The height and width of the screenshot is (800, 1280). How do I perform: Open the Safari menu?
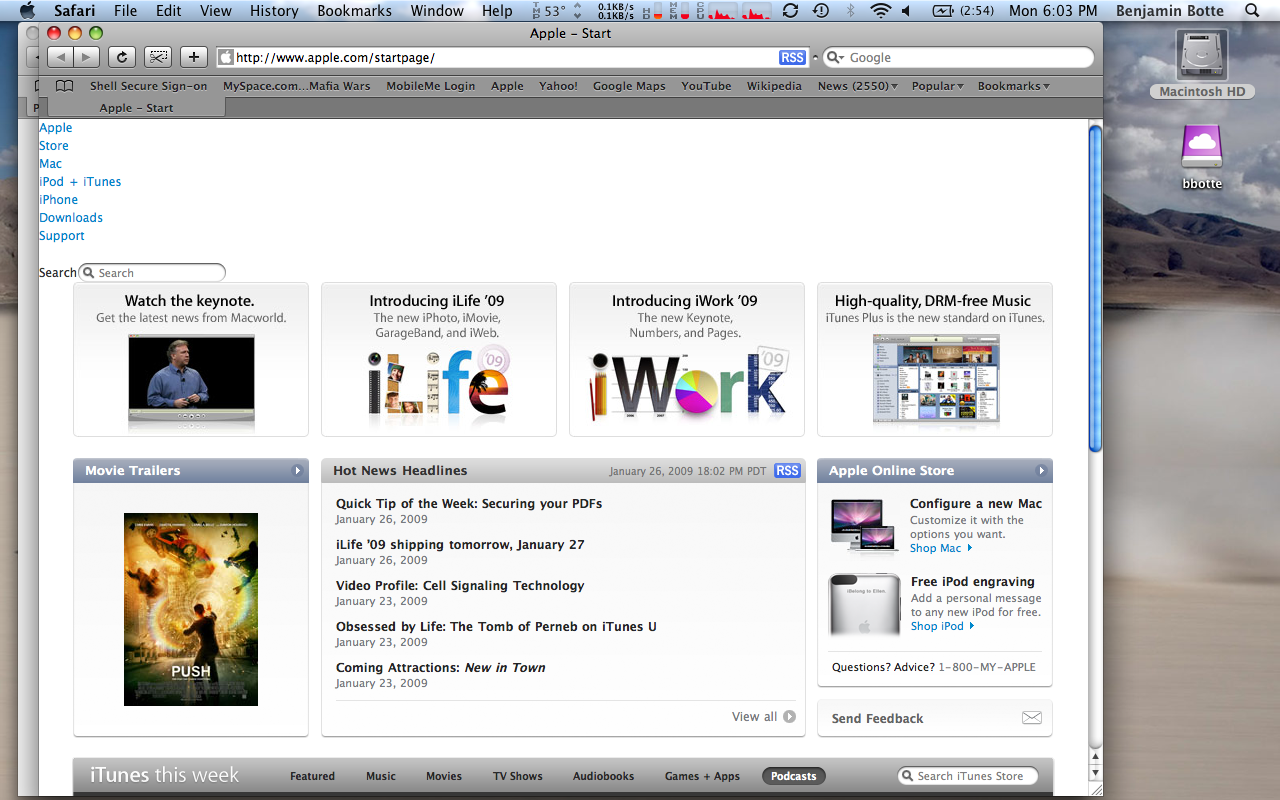[x=74, y=11]
